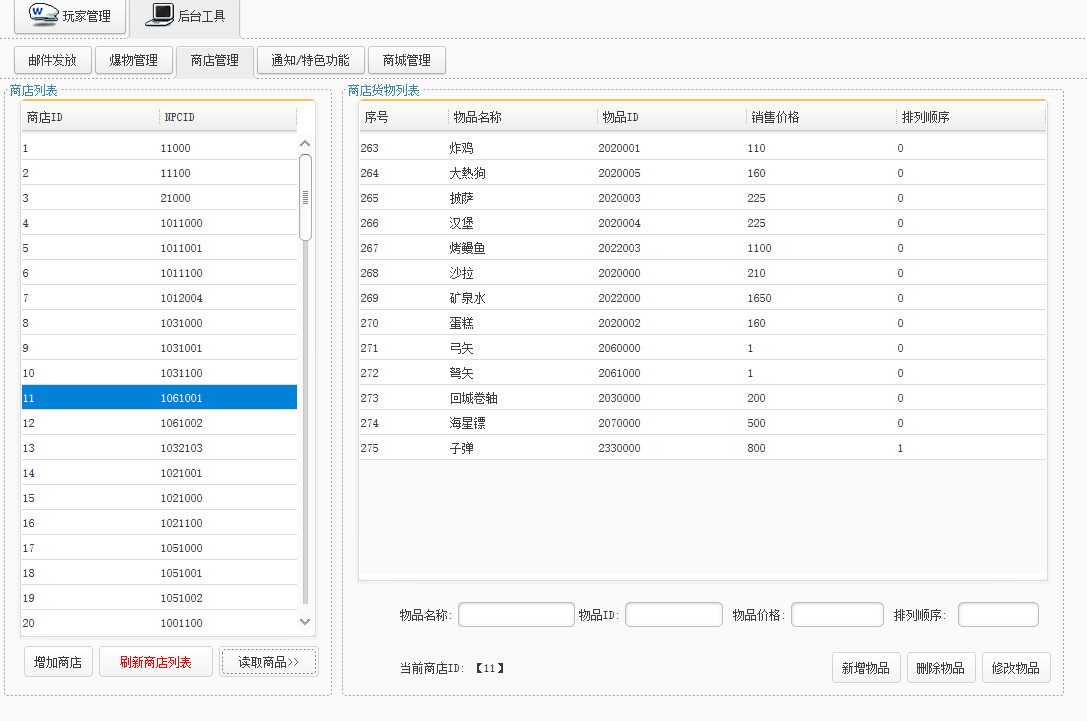Switch to the 爆物管理 tab
The image size is (1087, 721).
[134, 60]
